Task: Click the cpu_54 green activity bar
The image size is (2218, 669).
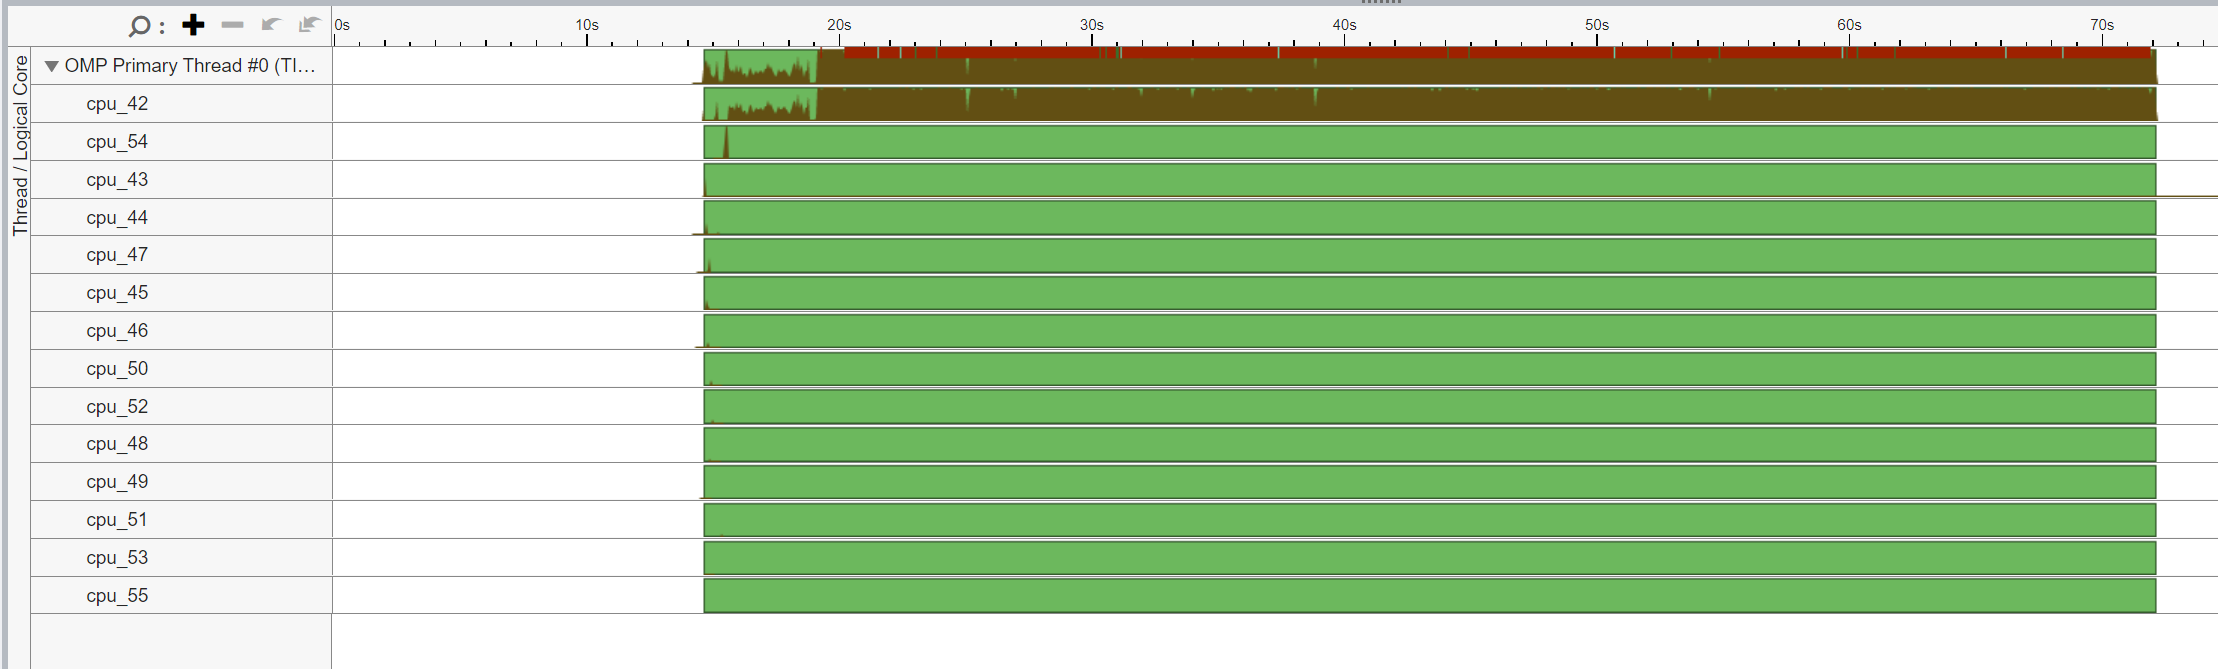Action: point(1430,142)
